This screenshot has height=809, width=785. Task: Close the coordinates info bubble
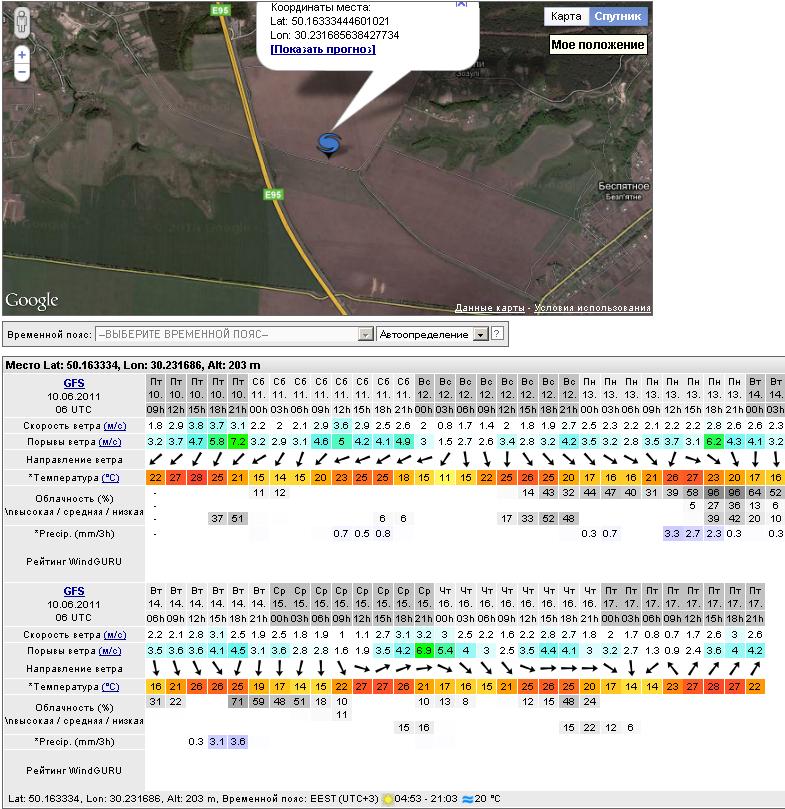pos(461,3)
